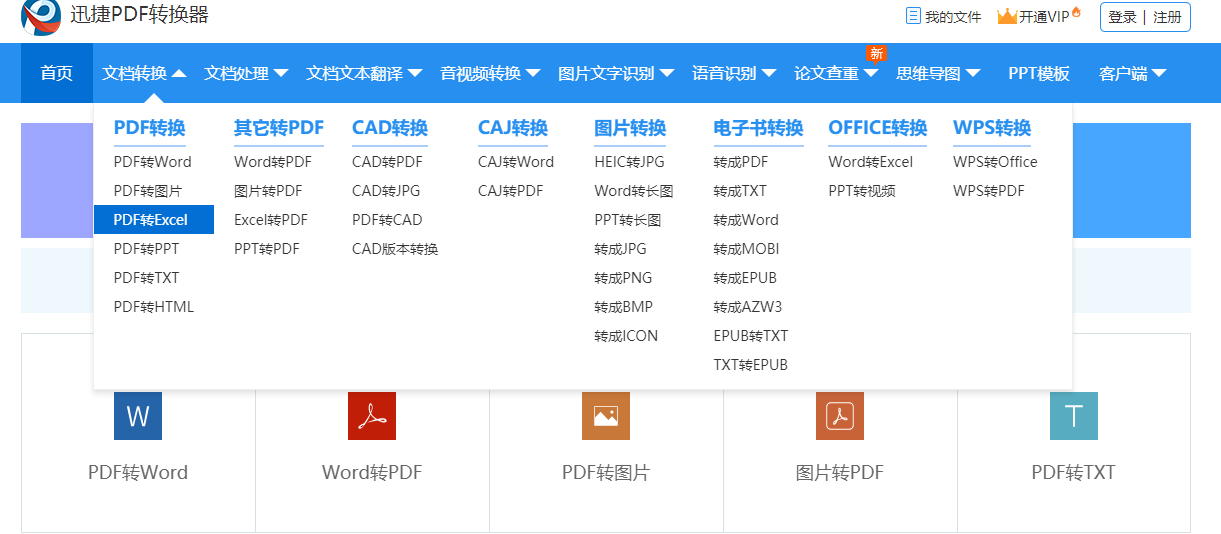Choose 转成PNG under 图片转换

point(623,278)
